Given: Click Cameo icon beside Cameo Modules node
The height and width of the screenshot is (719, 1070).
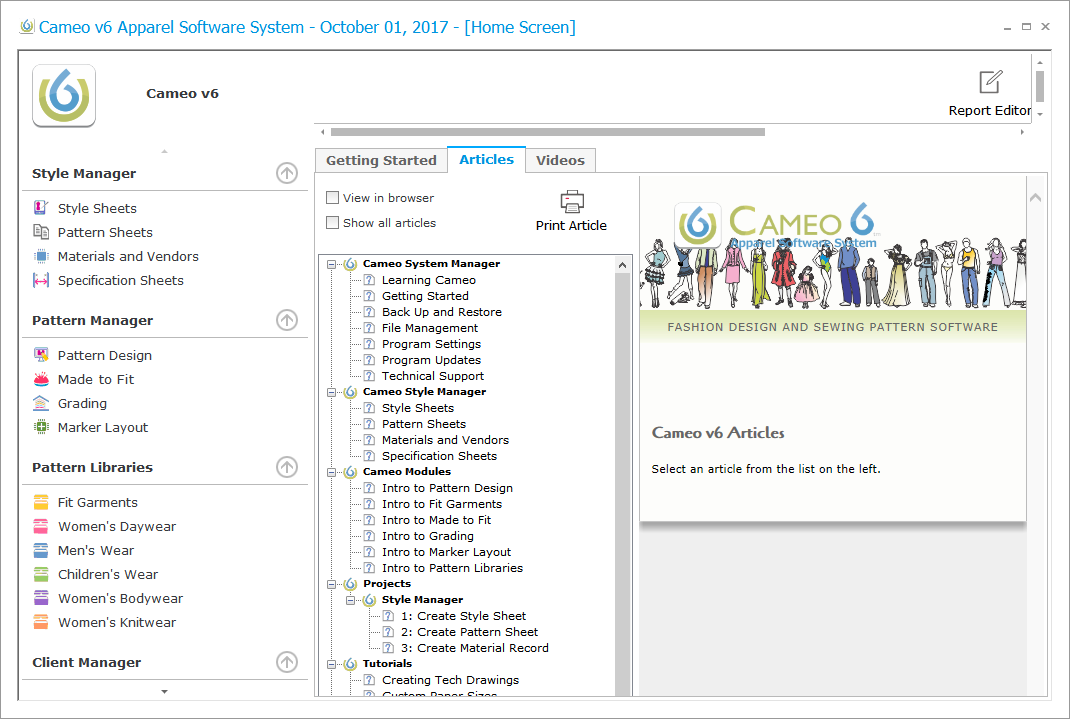Looking at the screenshot, I should click(351, 471).
